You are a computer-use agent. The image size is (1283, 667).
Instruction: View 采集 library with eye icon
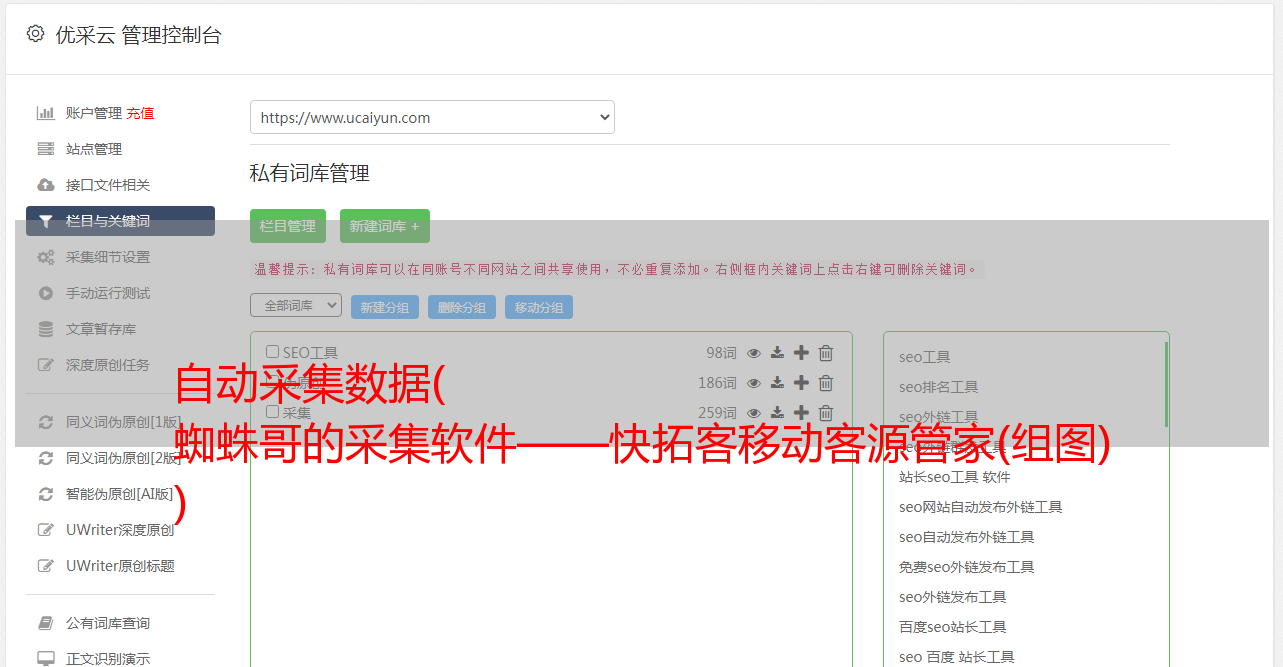tap(754, 412)
